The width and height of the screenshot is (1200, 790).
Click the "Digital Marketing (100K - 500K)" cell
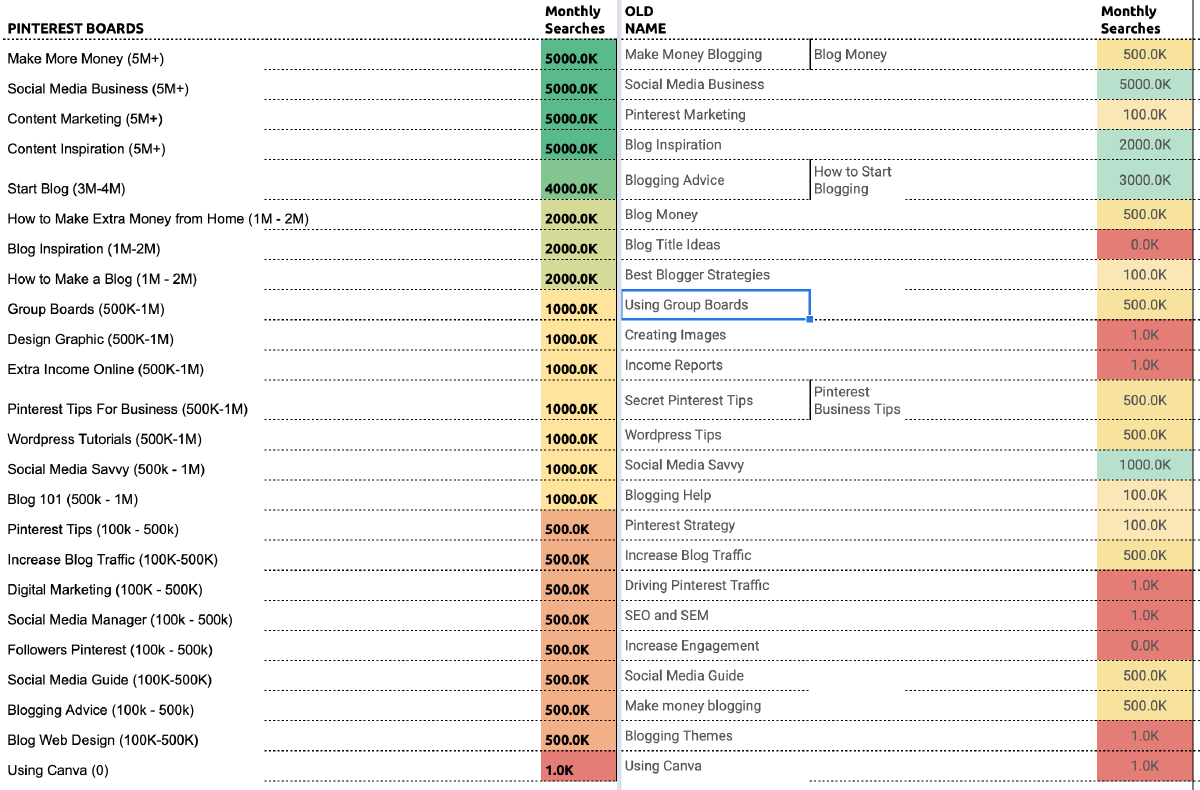[105, 590]
